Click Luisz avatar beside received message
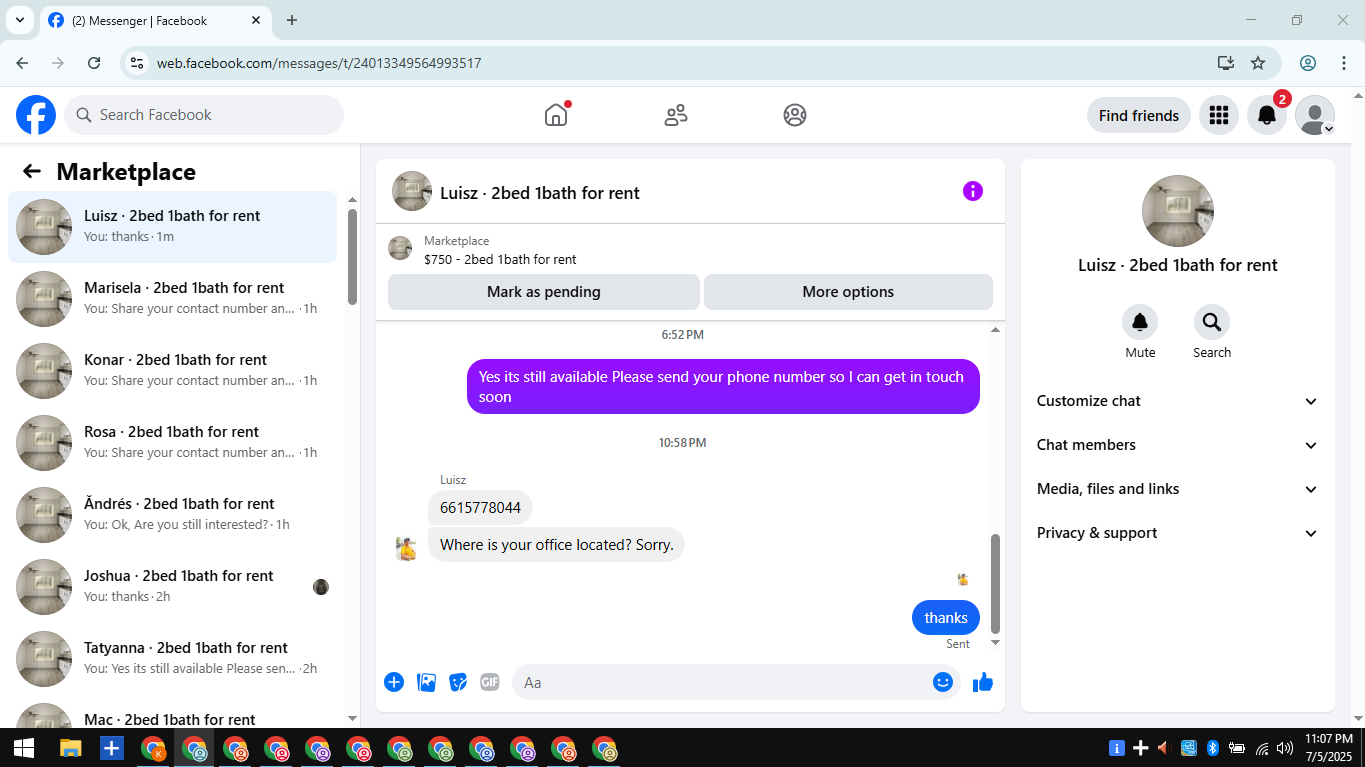 406,548
